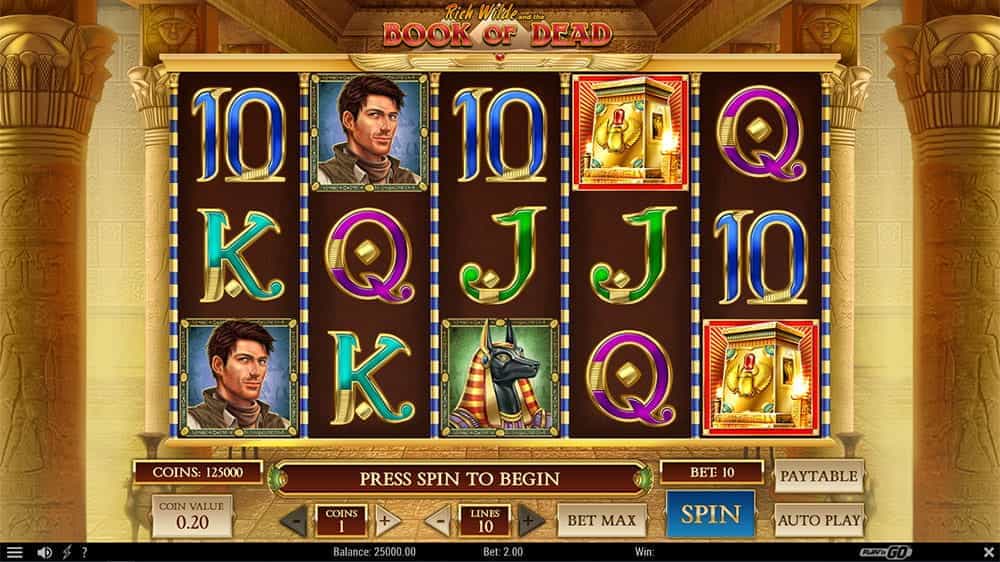
Task: Click the purple Q symbol on reel five
Action: 761,133
